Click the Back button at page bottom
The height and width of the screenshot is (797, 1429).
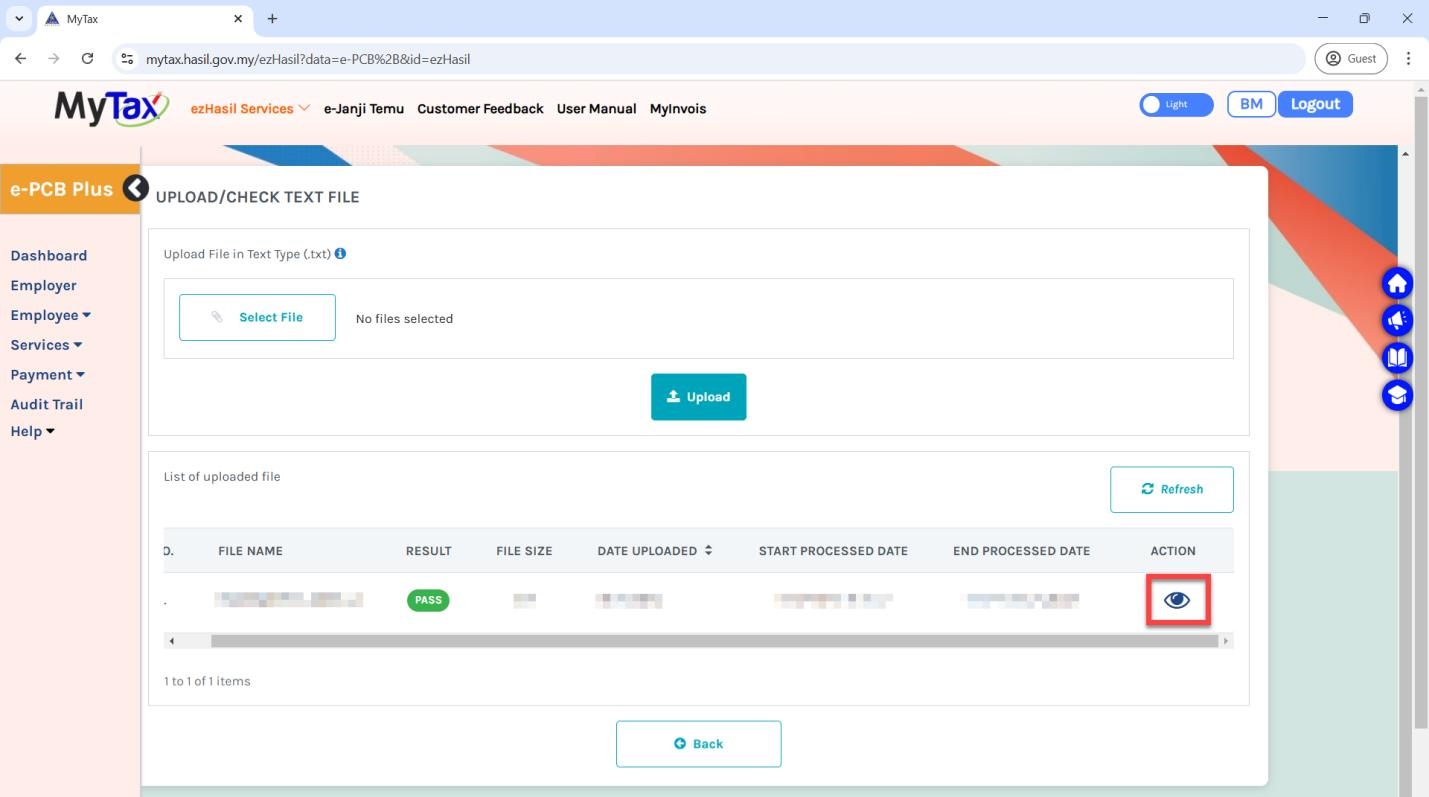click(698, 743)
